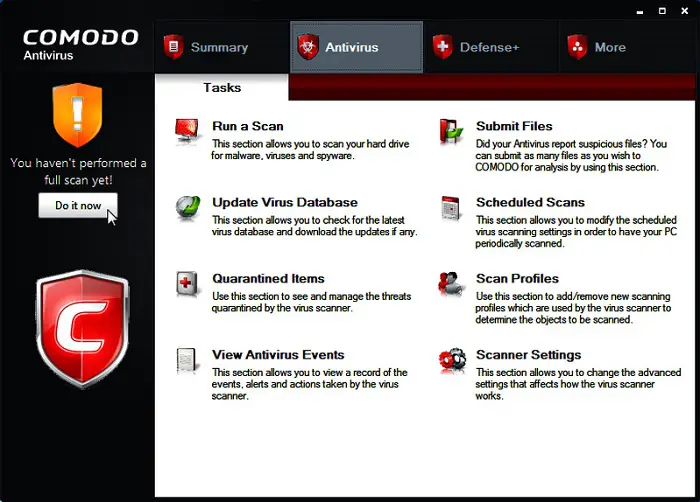Click the View Antivirus Events description text
Screen dimensions: 700x502
(309, 384)
